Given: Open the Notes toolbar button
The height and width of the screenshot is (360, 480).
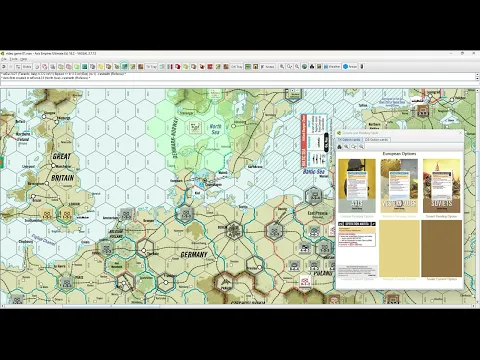Looking at the screenshot, I should [x=268, y=67].
